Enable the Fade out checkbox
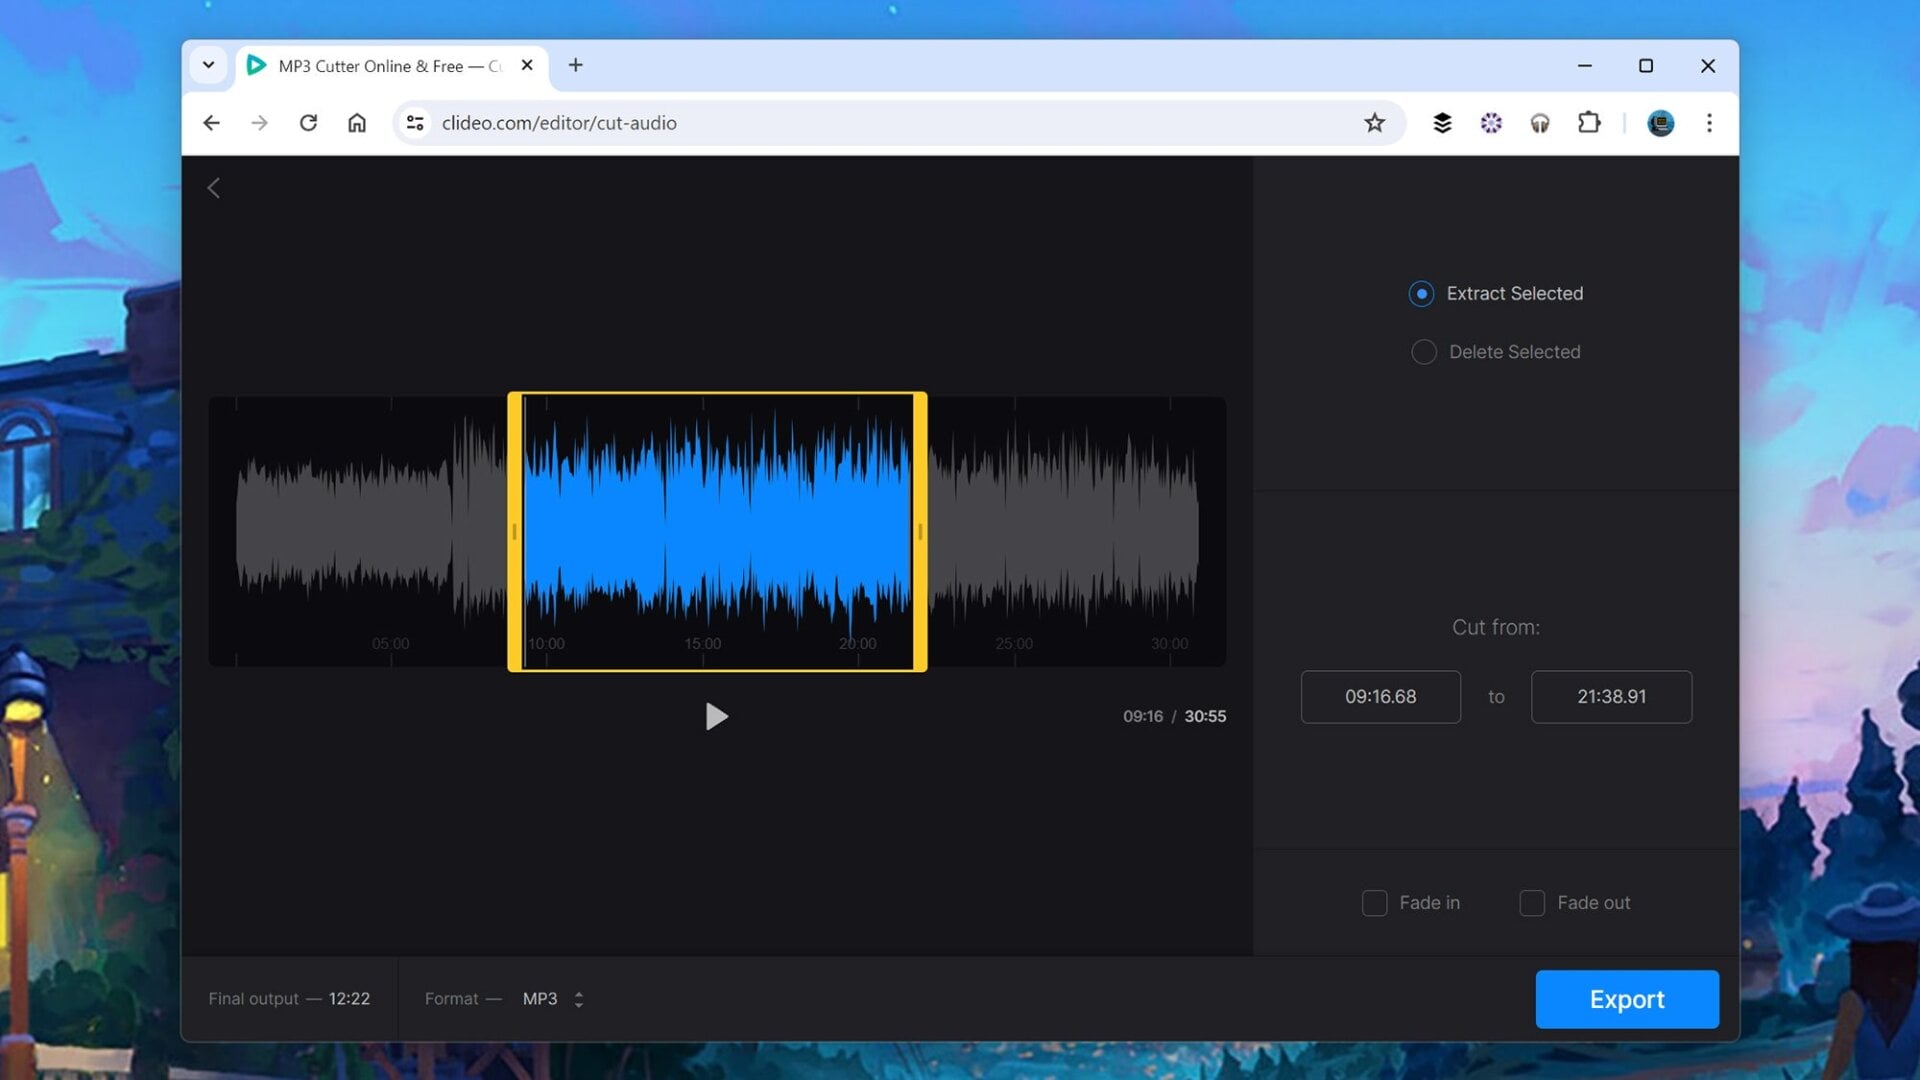Image resolution: width=1920 pixels, height=1080 pixels. 1531,902
